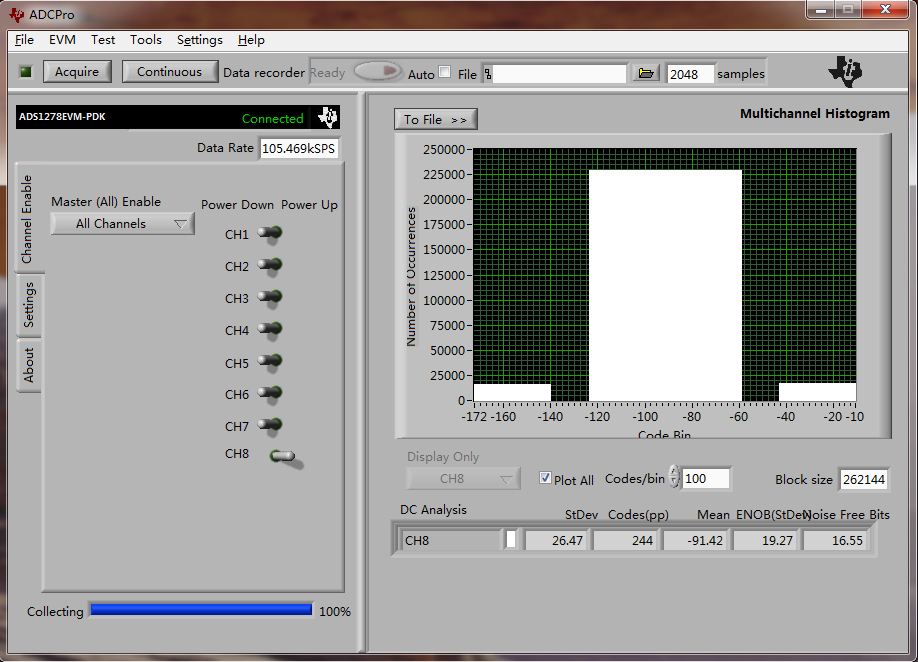
Task: Toggle the CH7 power switch
Action: point(270,426)
